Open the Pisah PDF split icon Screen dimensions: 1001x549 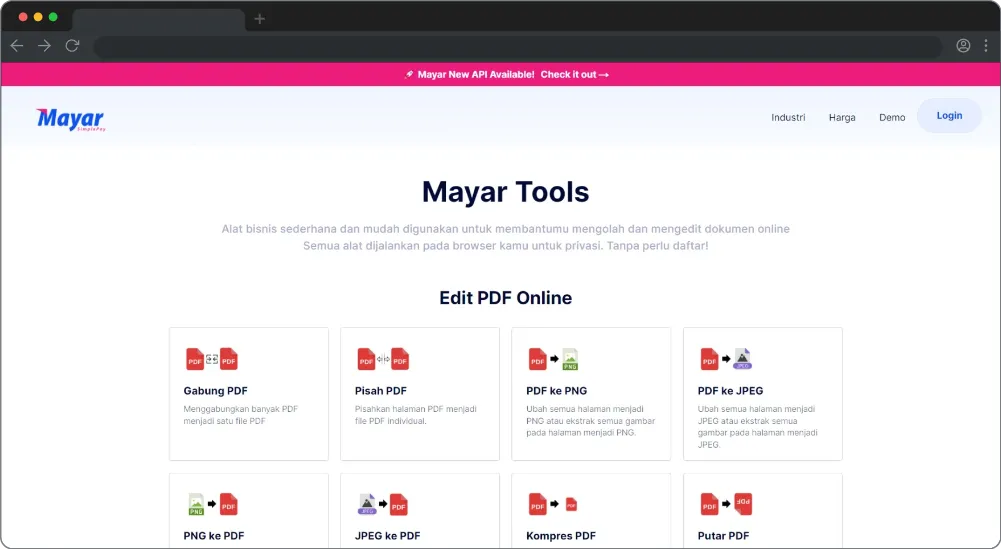[x=383, y=359]
